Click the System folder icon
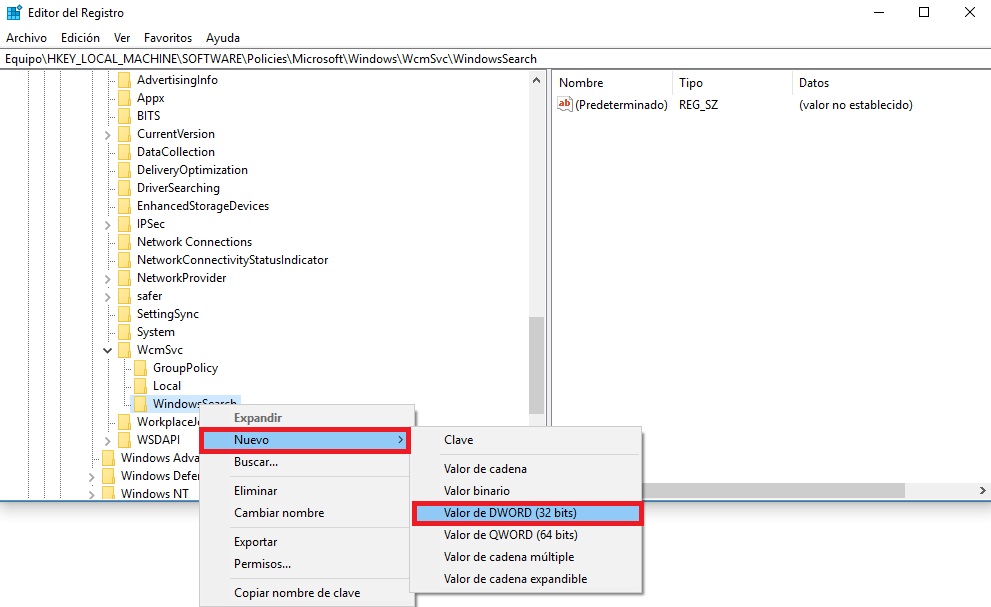The width and height of the screenshot is (991, 607). pyautogui.click(x=125, y=332)
